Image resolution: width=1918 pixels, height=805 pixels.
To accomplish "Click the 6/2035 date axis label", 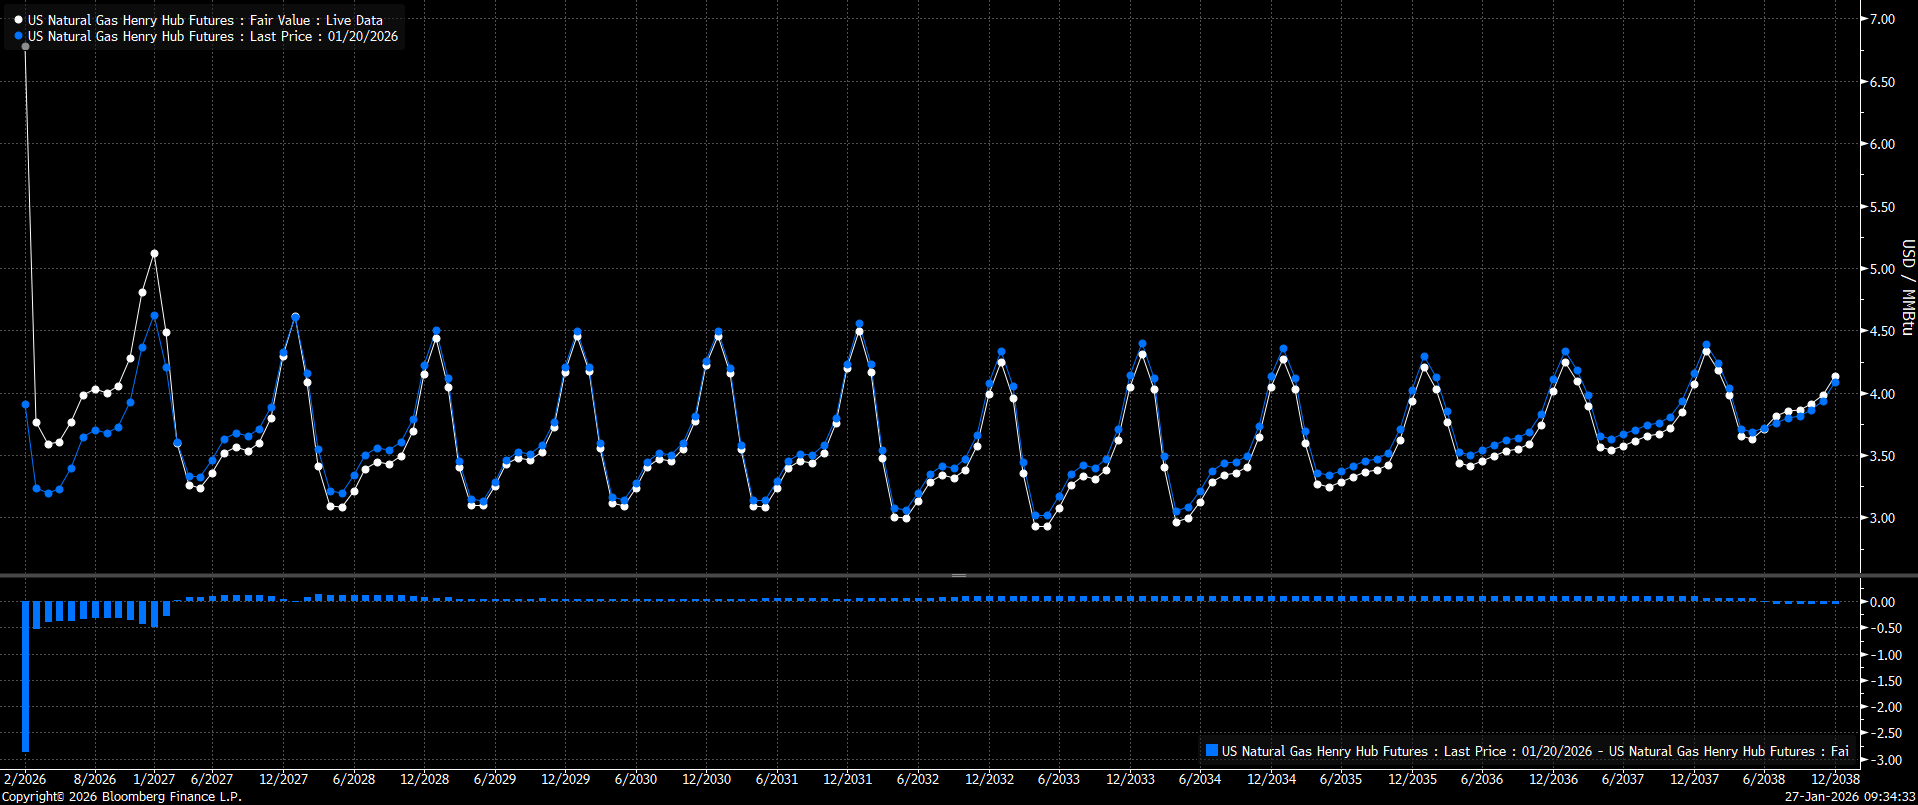I will [x=1341, y=779].
